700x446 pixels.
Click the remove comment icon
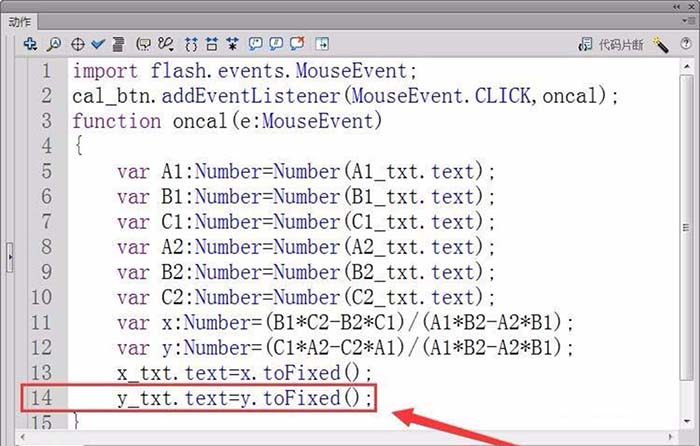(x=297, y=43)
